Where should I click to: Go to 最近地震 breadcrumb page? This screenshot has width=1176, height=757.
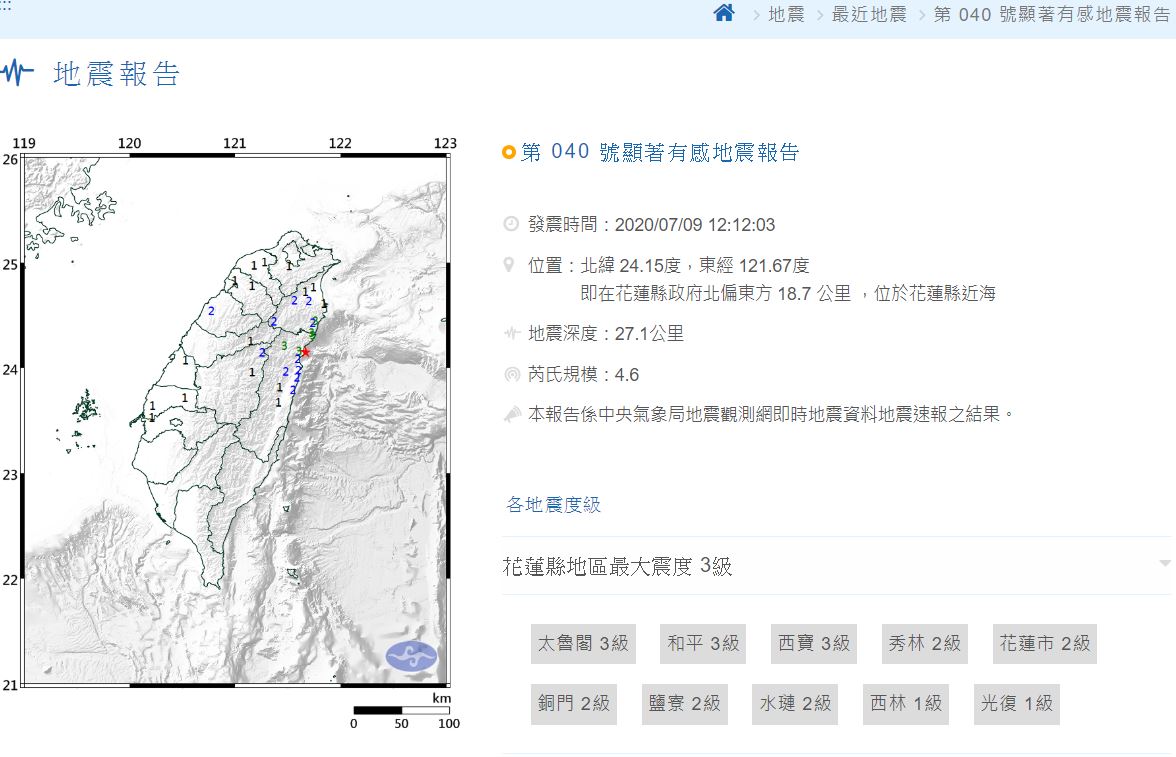pyautogui.click(x=868, y=15)
